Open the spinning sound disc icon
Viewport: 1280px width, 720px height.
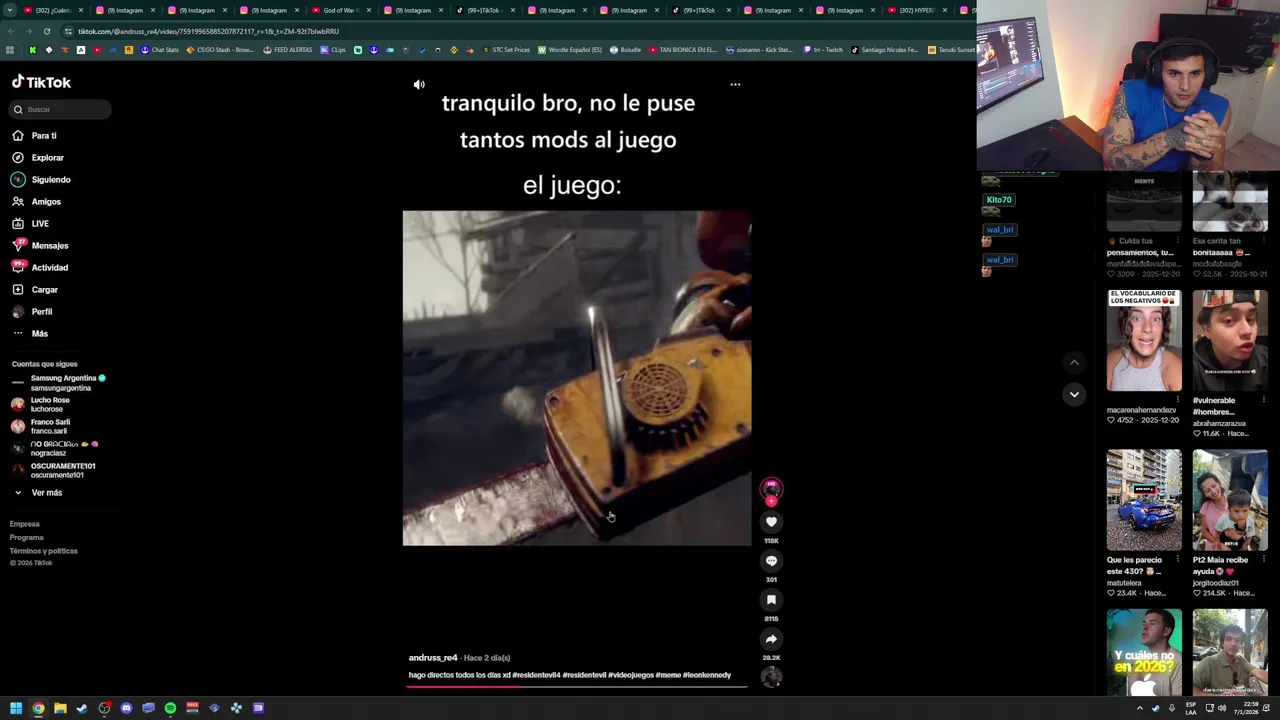(x=771, y=677)
